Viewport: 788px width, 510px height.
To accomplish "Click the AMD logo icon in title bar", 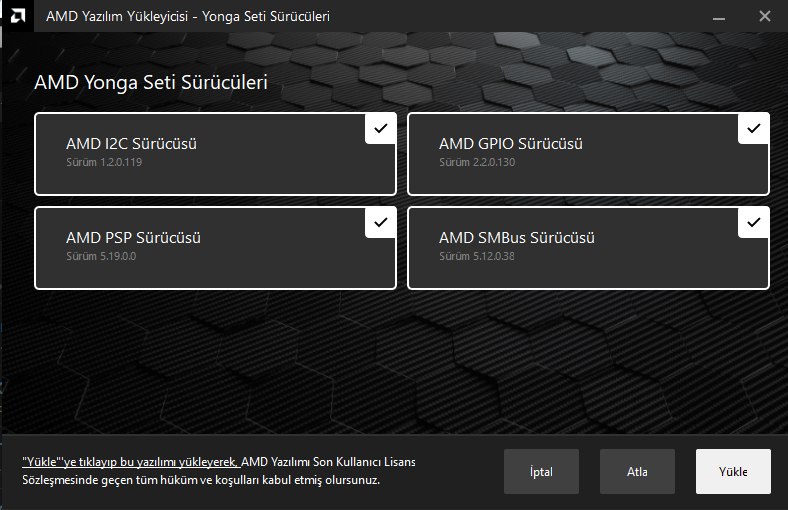I will (18, 16).
